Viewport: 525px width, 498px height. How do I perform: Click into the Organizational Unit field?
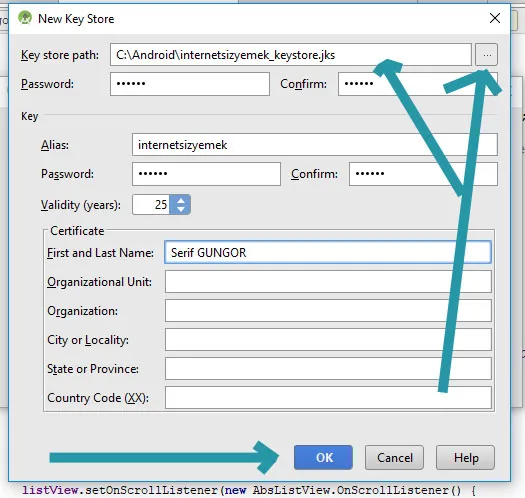point(328,282)
